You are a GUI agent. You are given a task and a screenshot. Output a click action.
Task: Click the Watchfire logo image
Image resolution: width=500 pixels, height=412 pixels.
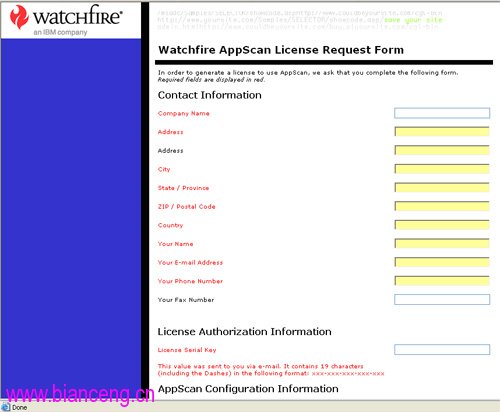pos(66,20)
